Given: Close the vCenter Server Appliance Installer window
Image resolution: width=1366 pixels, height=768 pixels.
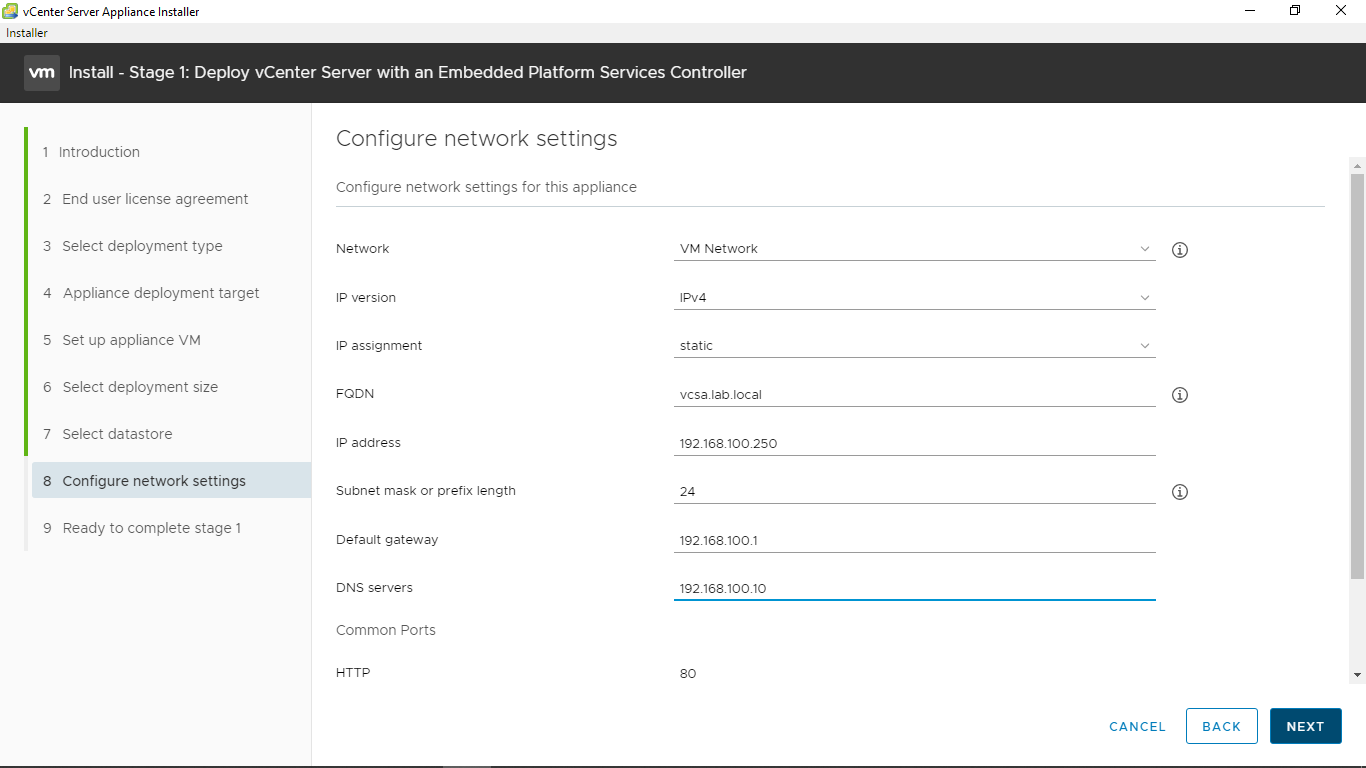Looking at the screenshot, I should click(1341, 11).
